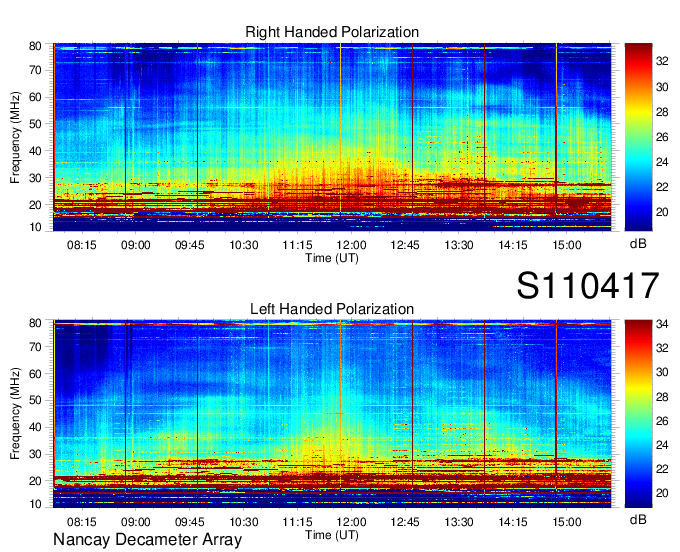
Task: Click the '09:00' time tick of right-handed plot
Action: click(x=135, y=245)
